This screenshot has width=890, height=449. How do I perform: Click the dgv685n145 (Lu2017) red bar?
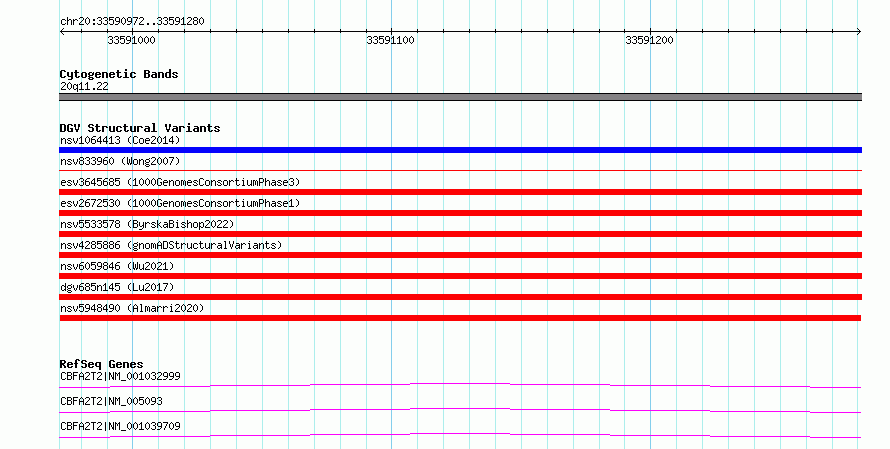(460, 297)
